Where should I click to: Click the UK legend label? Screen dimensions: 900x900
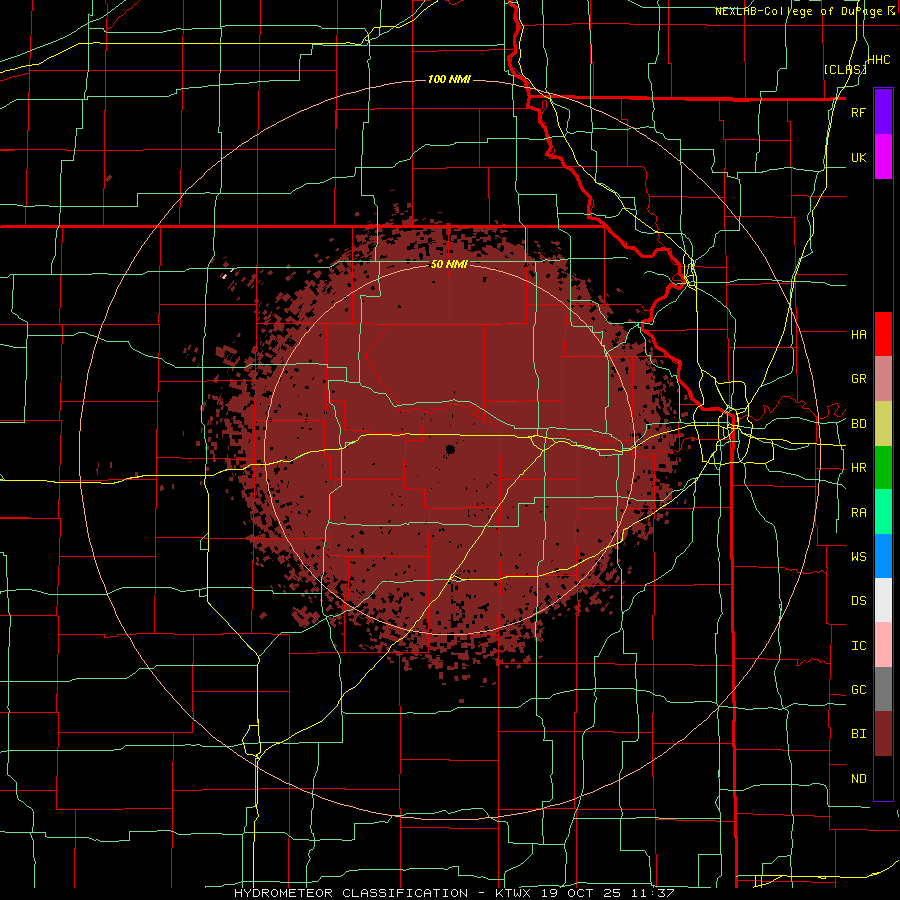pos(858,157)
